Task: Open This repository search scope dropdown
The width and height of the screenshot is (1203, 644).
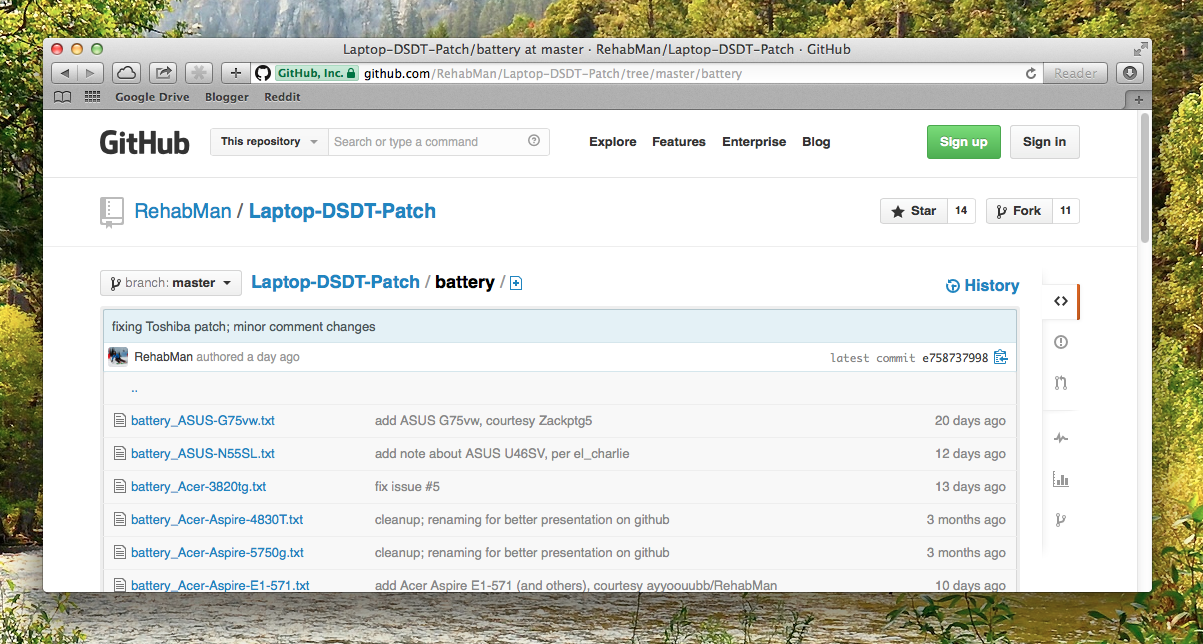Action: 269,142
